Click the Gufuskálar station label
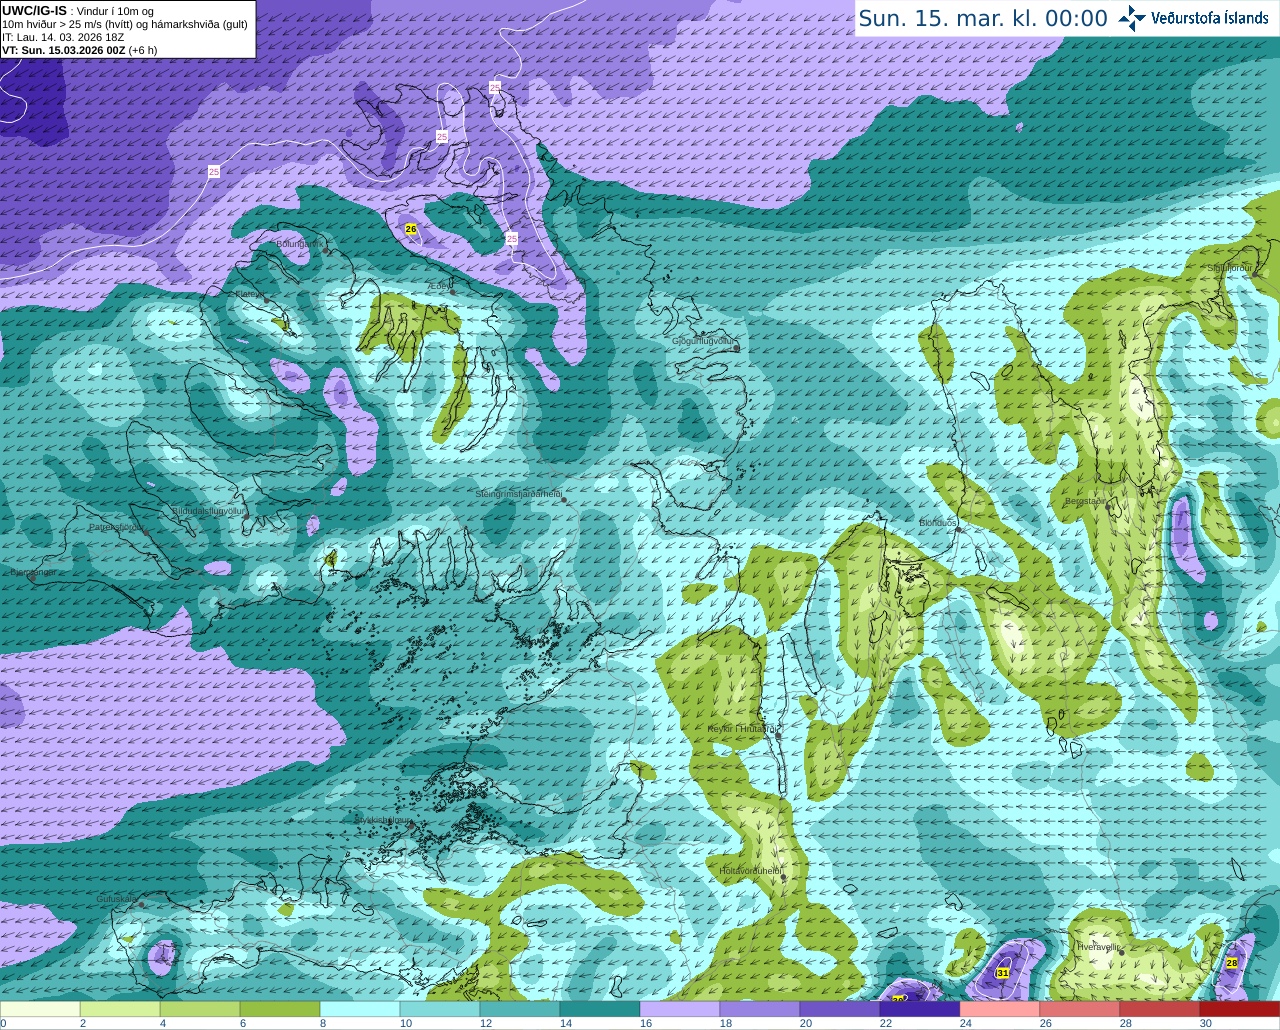Image resolution: width=1280 pixels, height=1030 pixels. click(116, 899)
